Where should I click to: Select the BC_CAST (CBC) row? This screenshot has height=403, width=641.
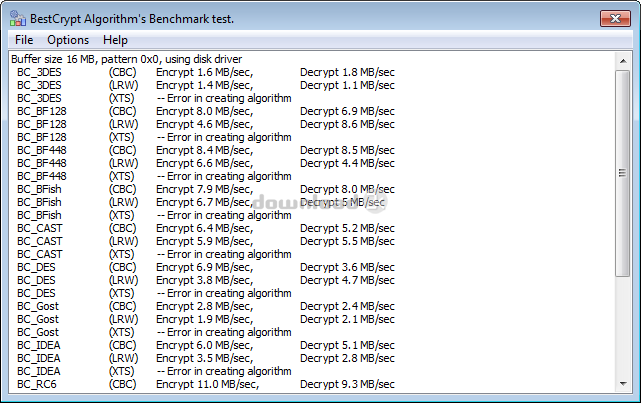coord(206,228)
